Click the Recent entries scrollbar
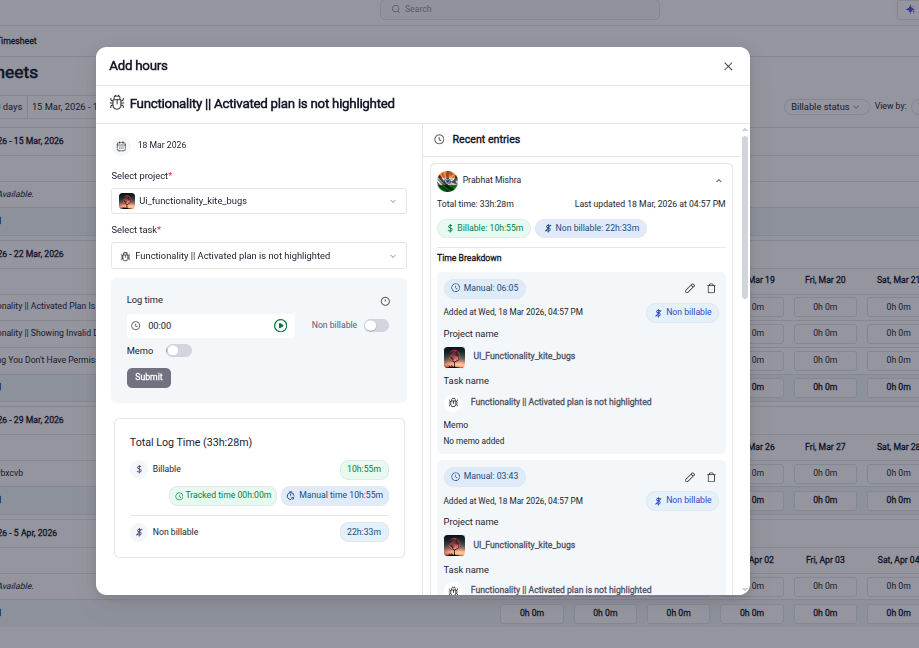919x648 pixels. click(745, 217)
